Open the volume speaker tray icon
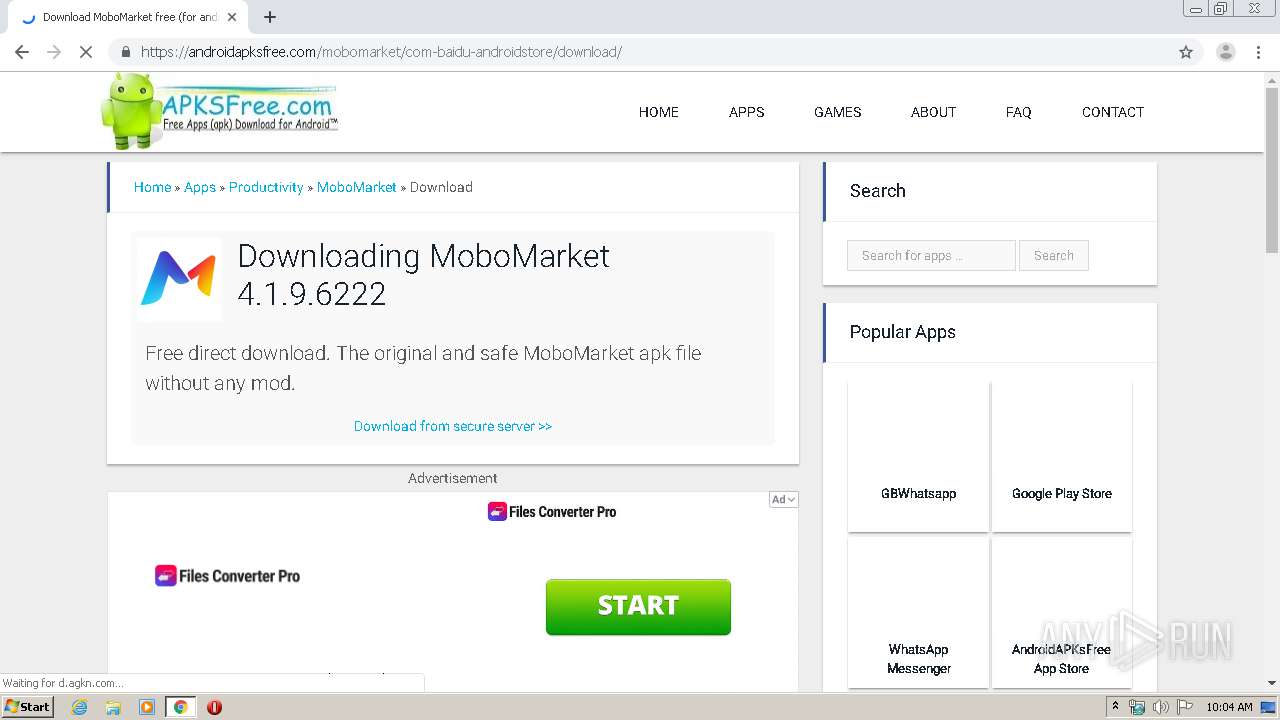The width and height of the screenshot is (1280, 720). pyautogui.click(x=1160, y=707)
